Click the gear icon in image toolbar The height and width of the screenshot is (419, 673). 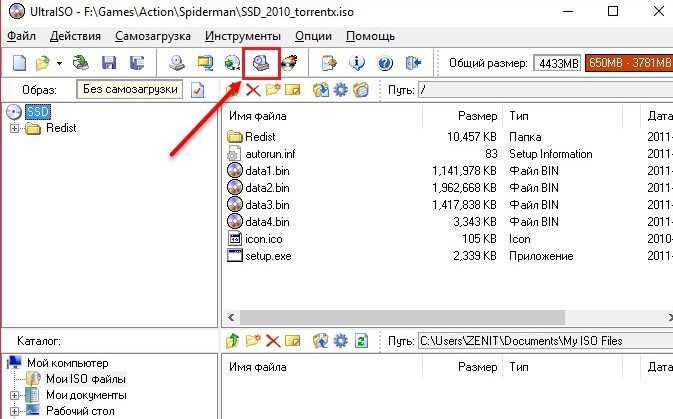click(341, 90)
